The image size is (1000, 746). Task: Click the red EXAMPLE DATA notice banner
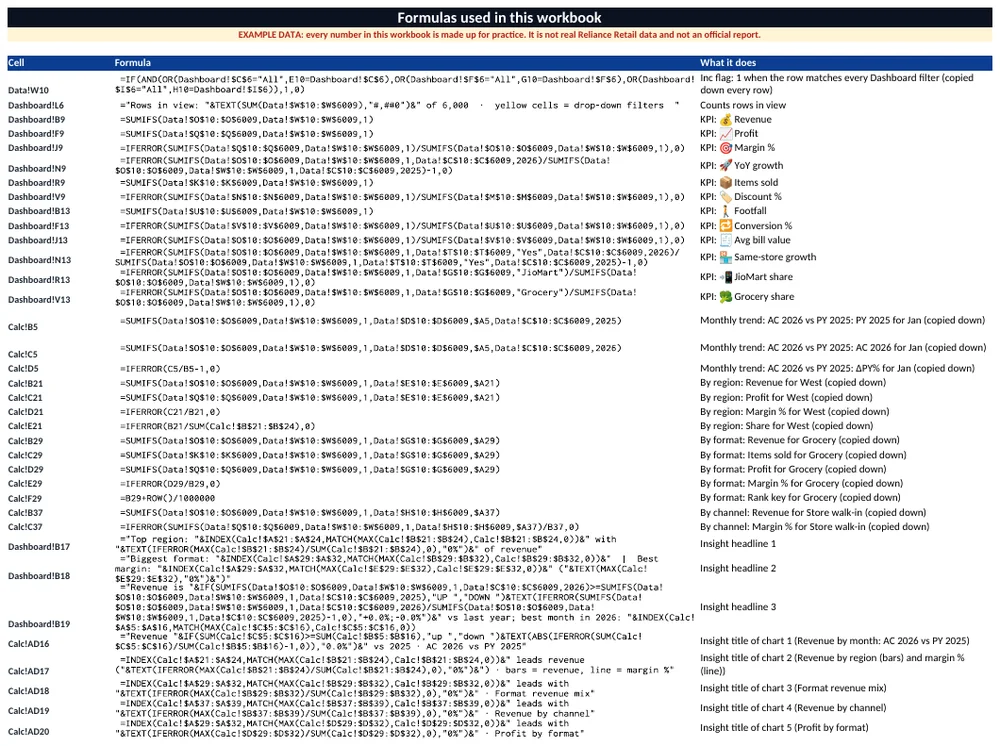click(x=499, y=34)
